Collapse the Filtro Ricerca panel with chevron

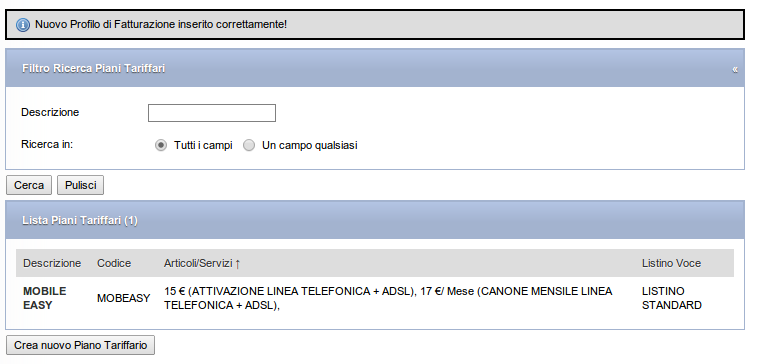click(x=735, y=70)
